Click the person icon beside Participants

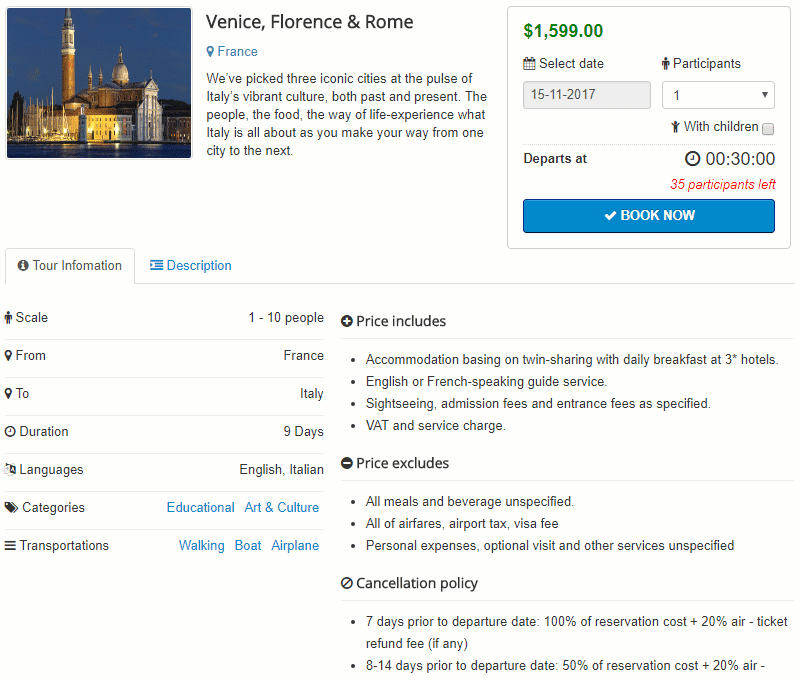666,64
